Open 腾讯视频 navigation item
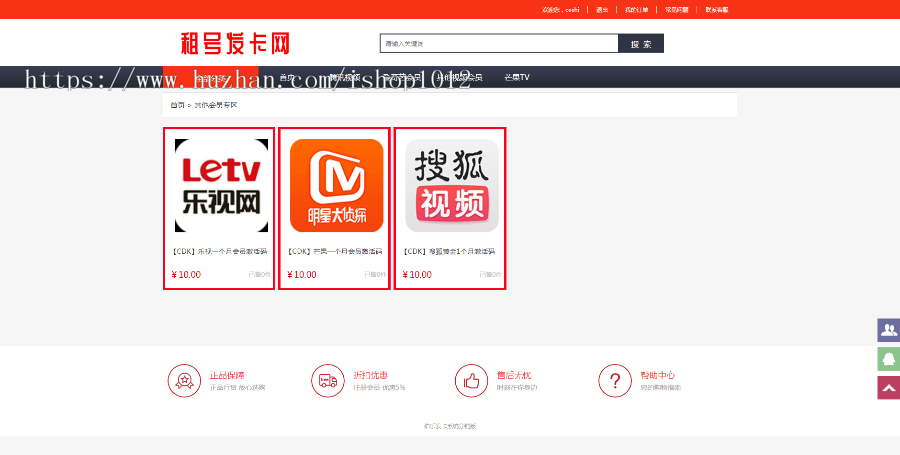 [344, 77]
